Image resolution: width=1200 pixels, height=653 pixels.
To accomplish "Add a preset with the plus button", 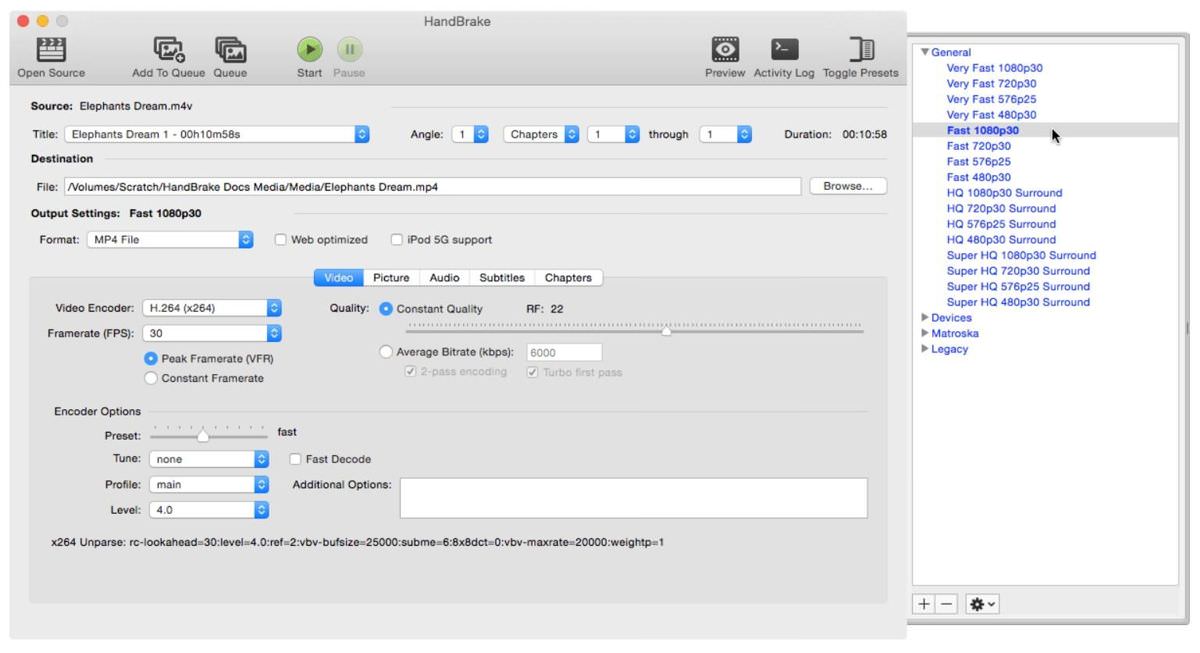I will click(926, 604).
